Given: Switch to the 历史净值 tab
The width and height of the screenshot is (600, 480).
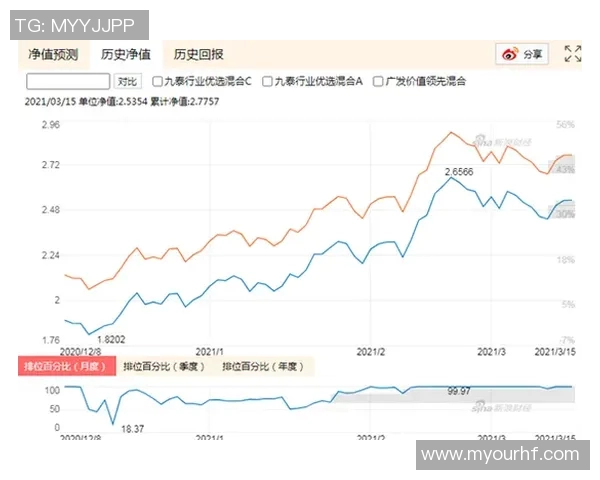Looking at the screenshot, I should [126, 55].
